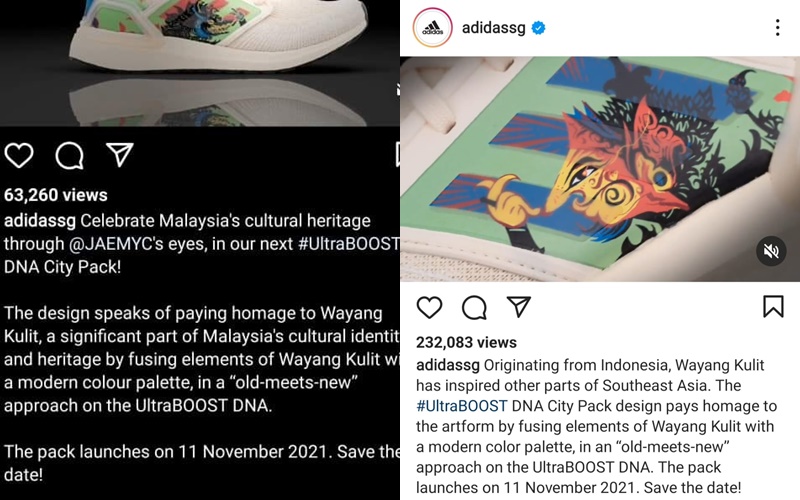Open adidassg username in the post header

(x=493, y=28)
